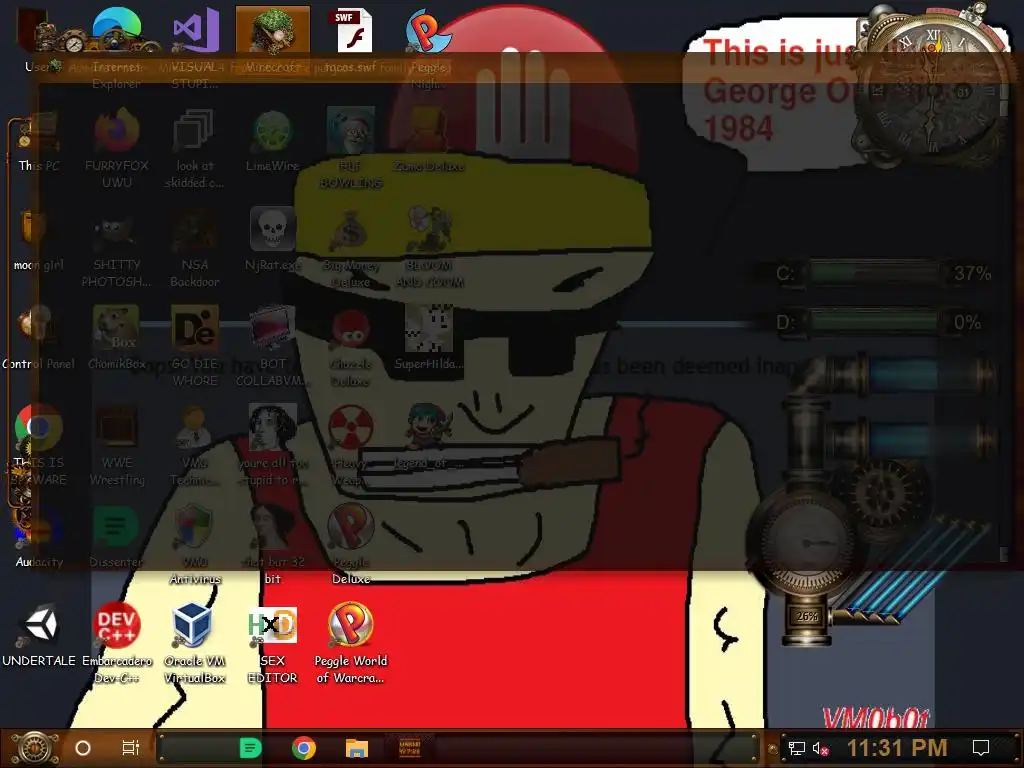Open the Big Money Deluxe icon
1024x768 pixels.
coord(351,248)
